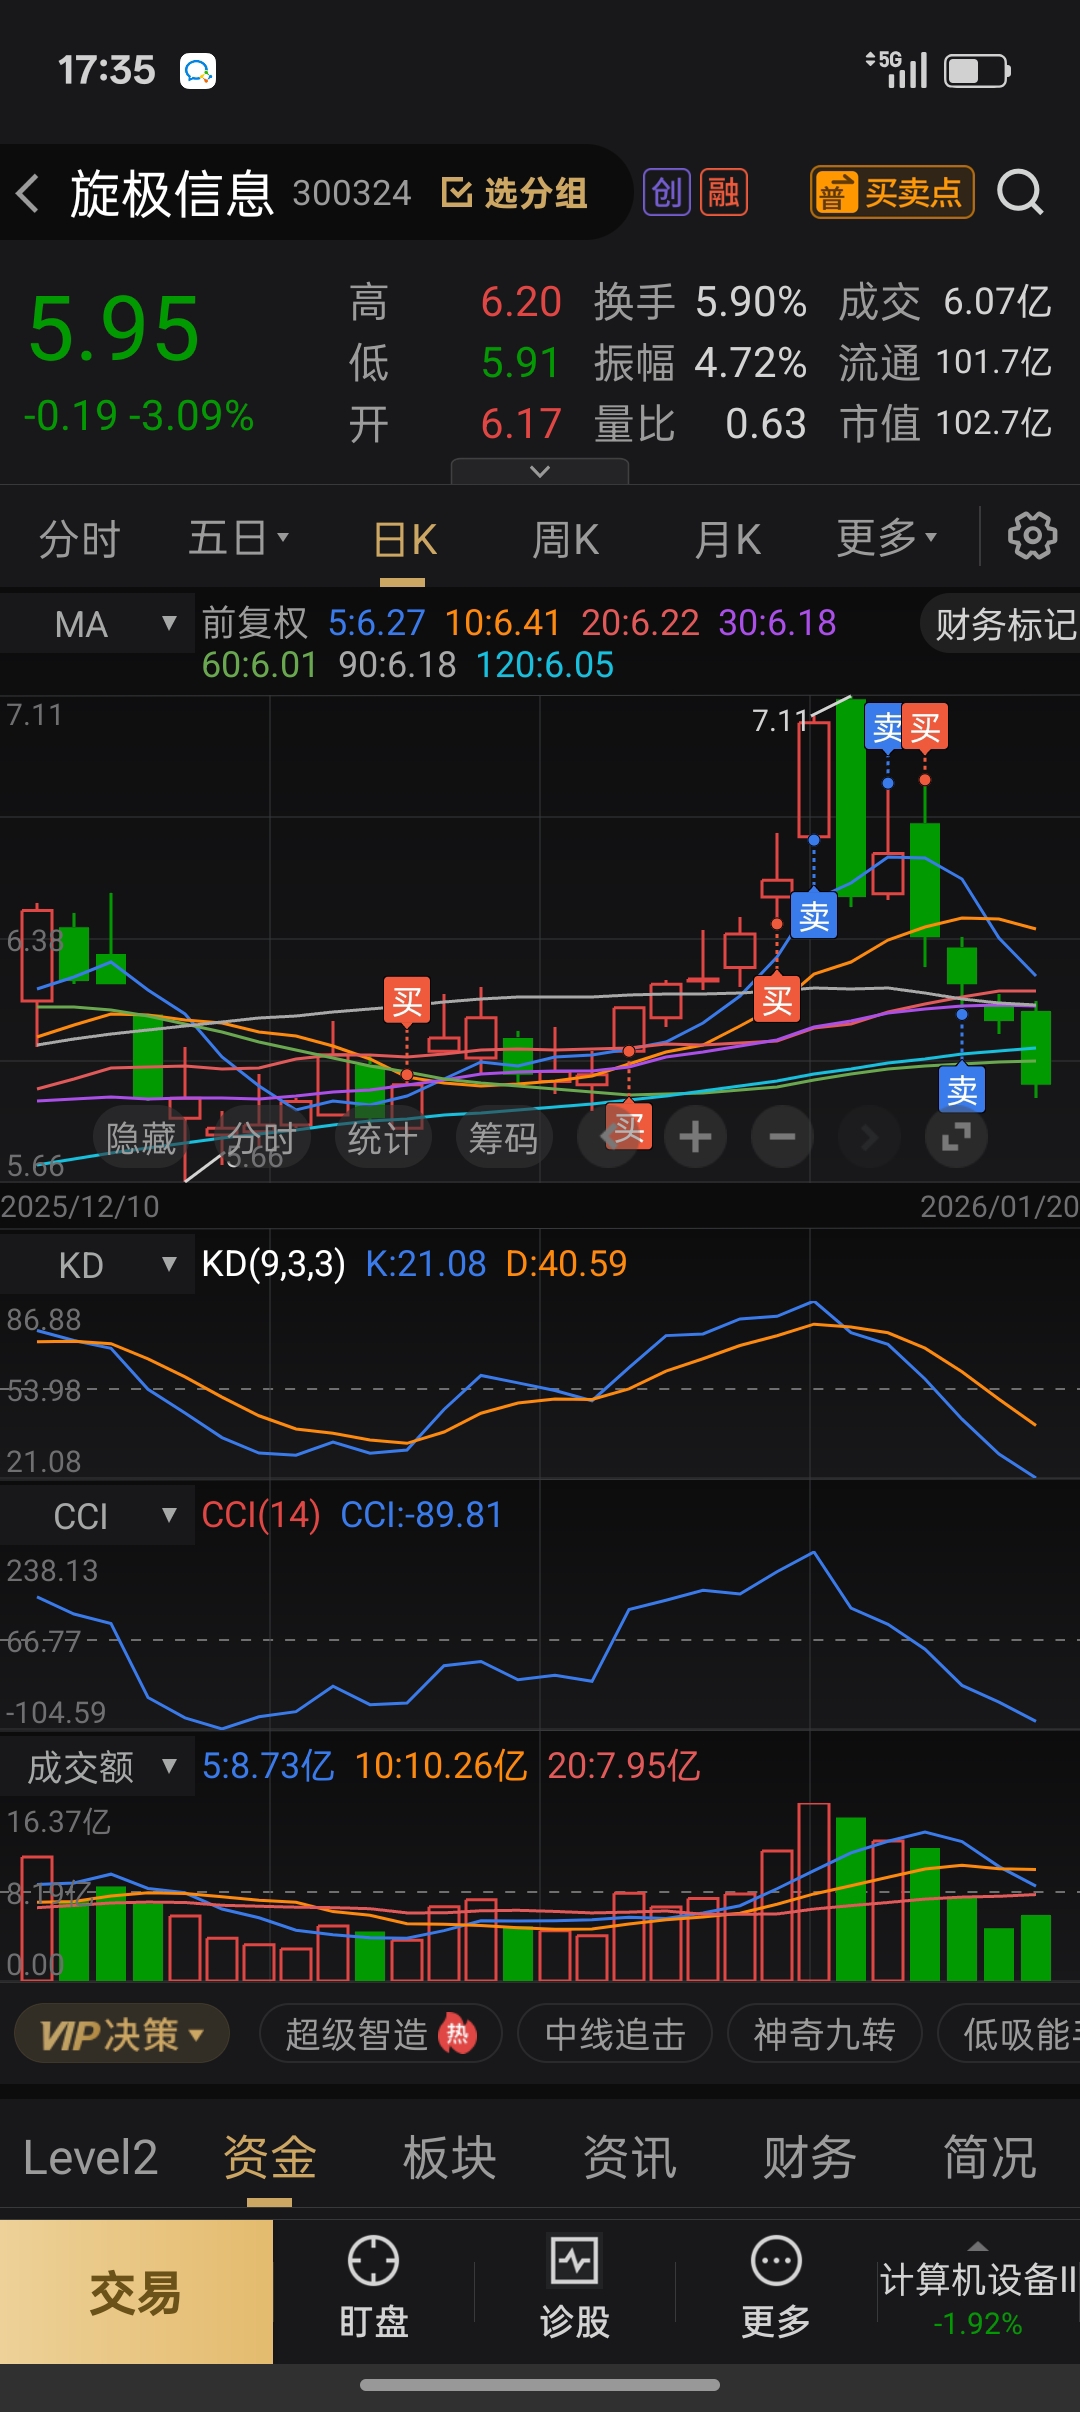Switch to 简况 tab
Viewport: 1080px width, 2412px height.
[990, 2157]
